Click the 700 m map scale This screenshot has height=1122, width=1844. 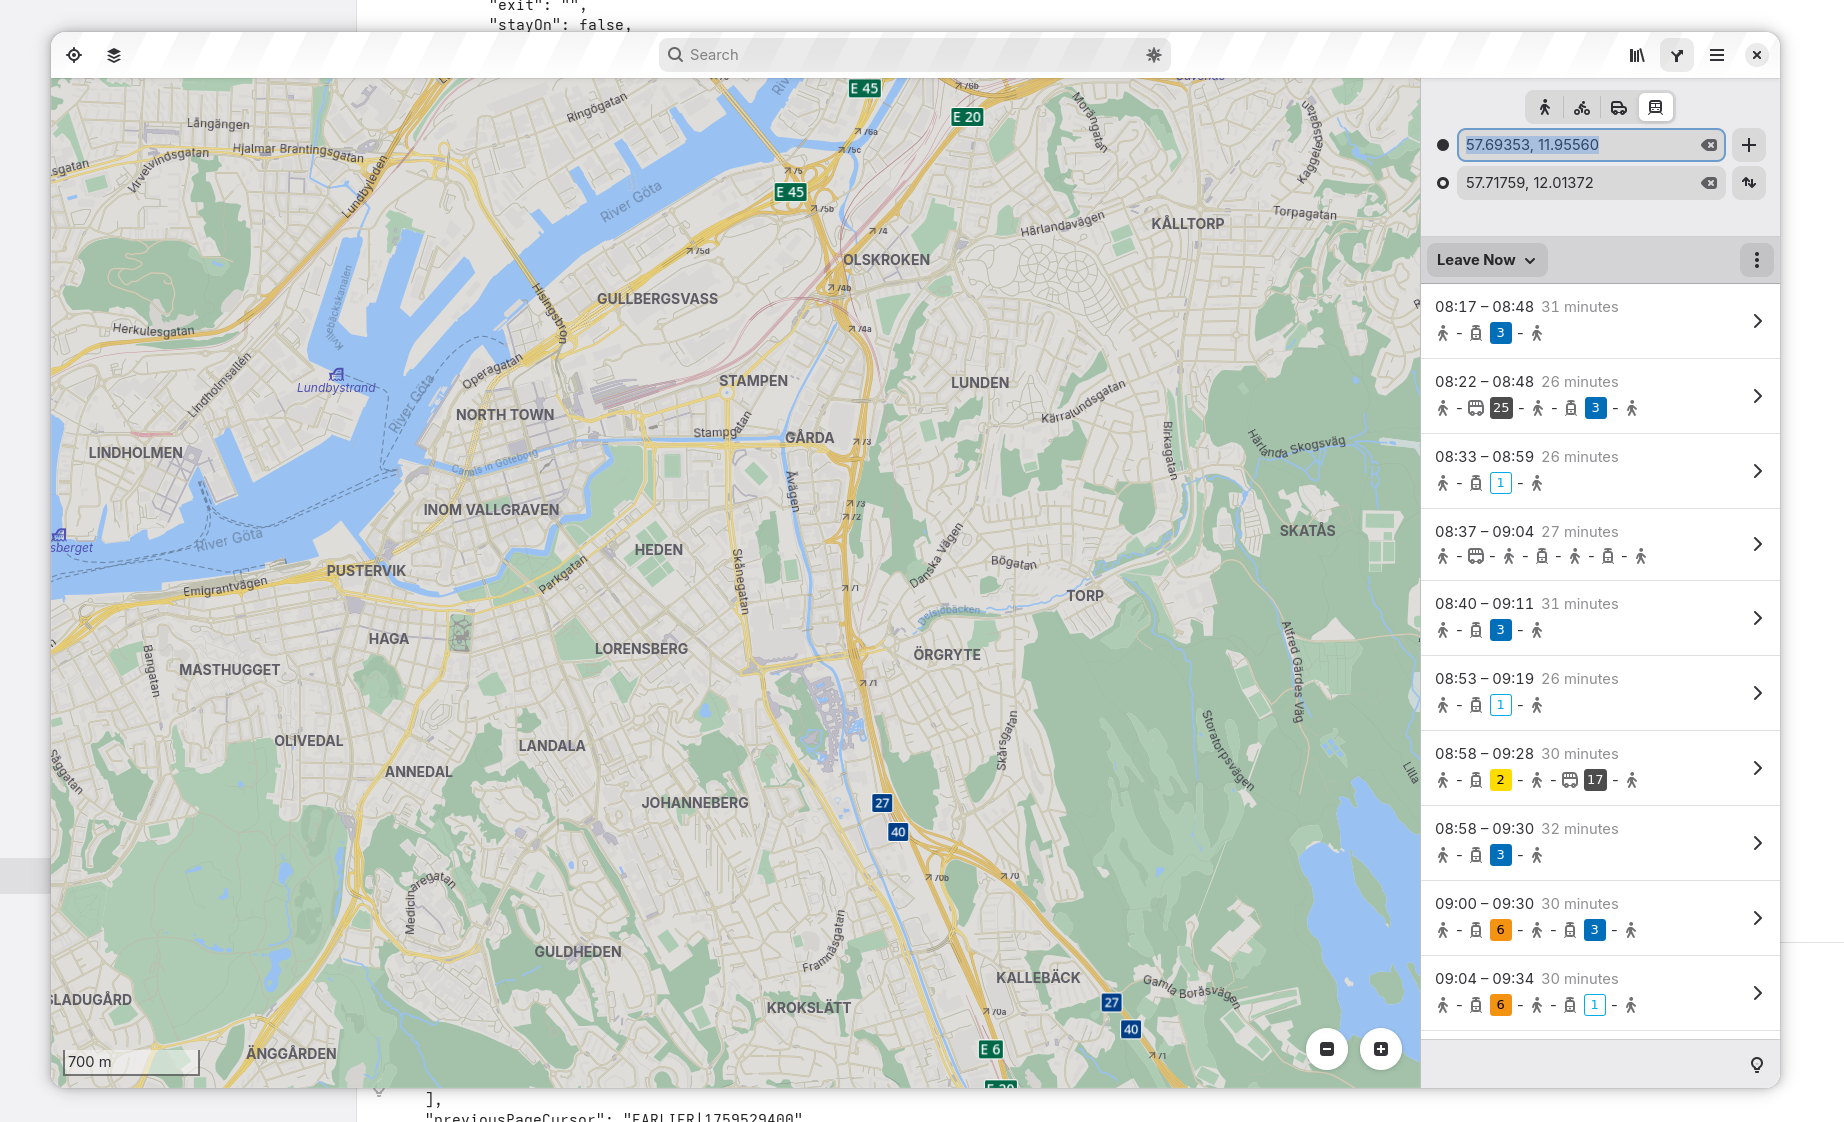(132, 1062)
